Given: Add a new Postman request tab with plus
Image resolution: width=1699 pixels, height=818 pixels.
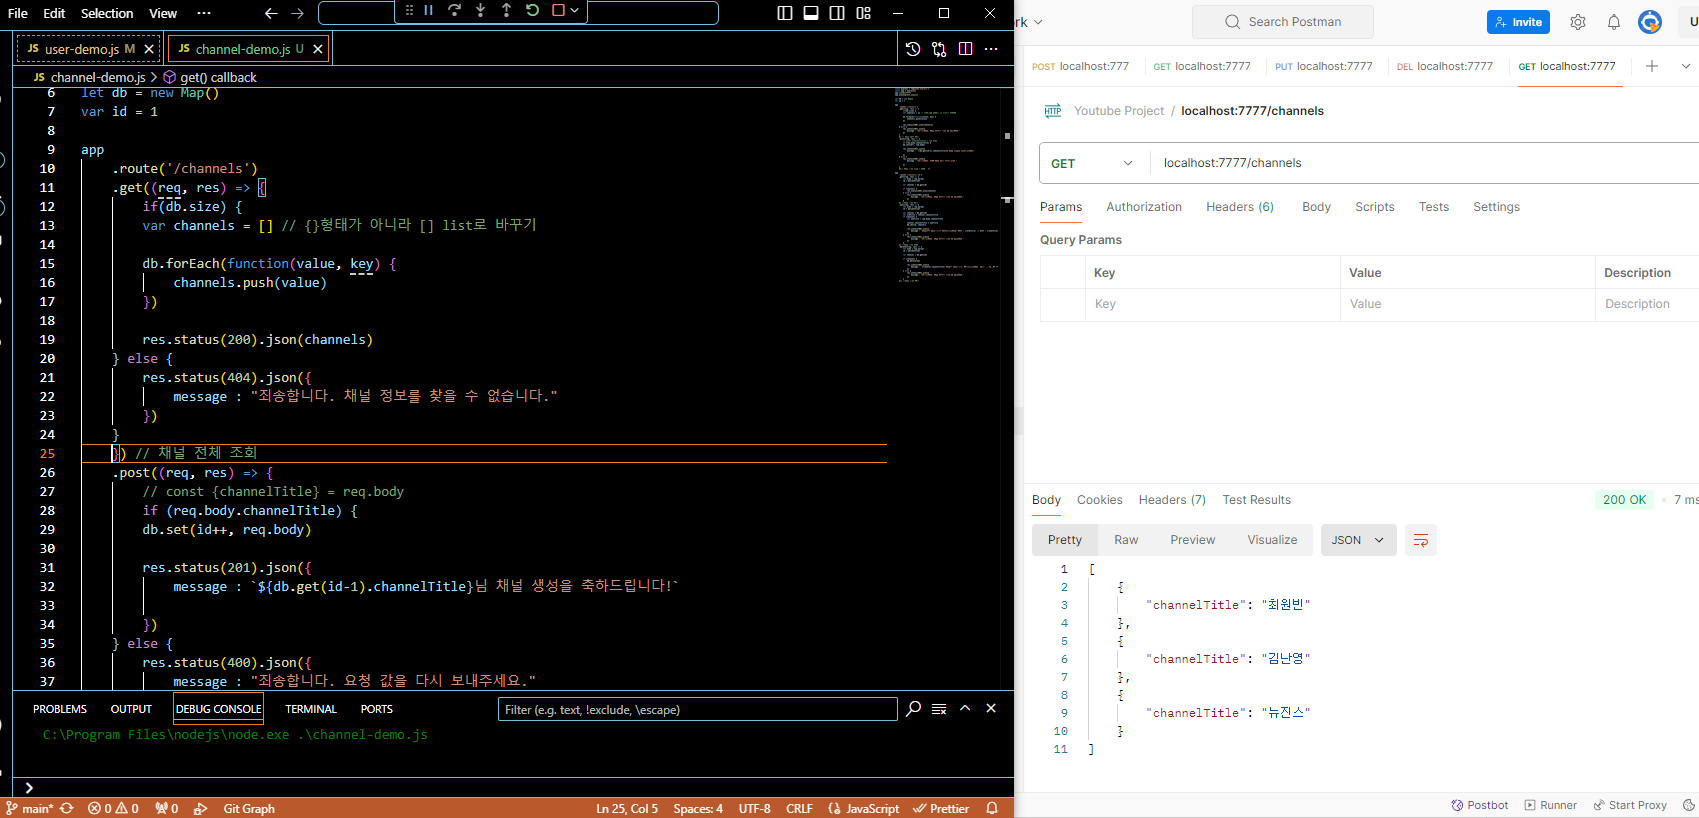Looking at the screenshot, I should (1652, 66).
